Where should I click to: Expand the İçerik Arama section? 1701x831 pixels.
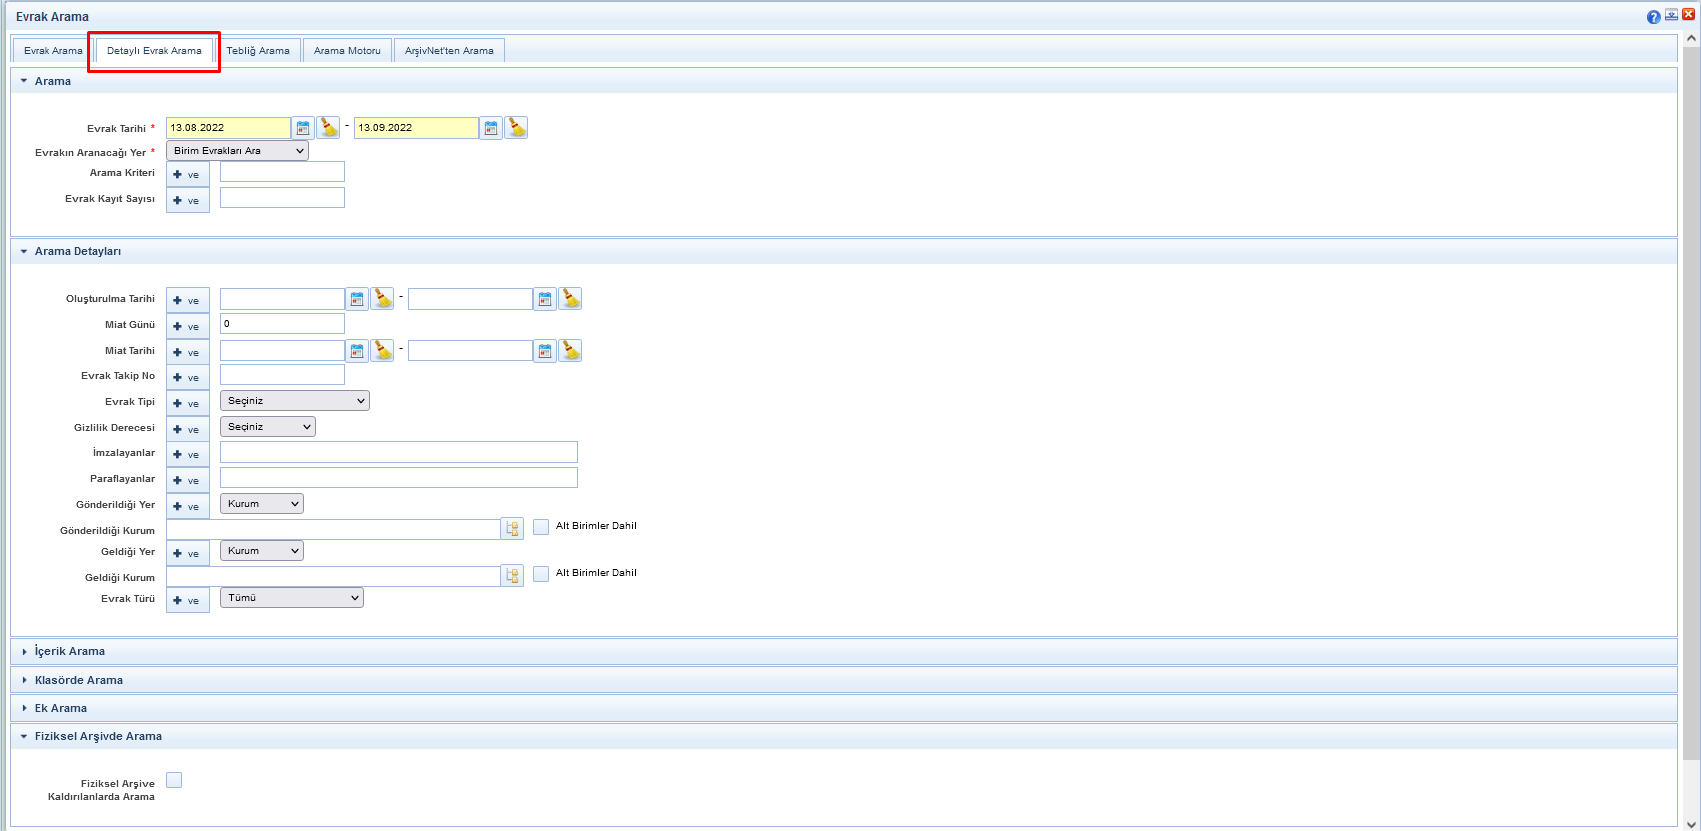click(x=69, y=651)
